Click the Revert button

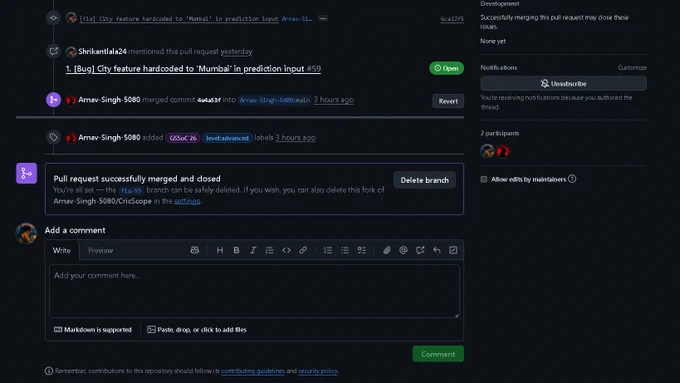pyautogui.click(x=448, y=101)
